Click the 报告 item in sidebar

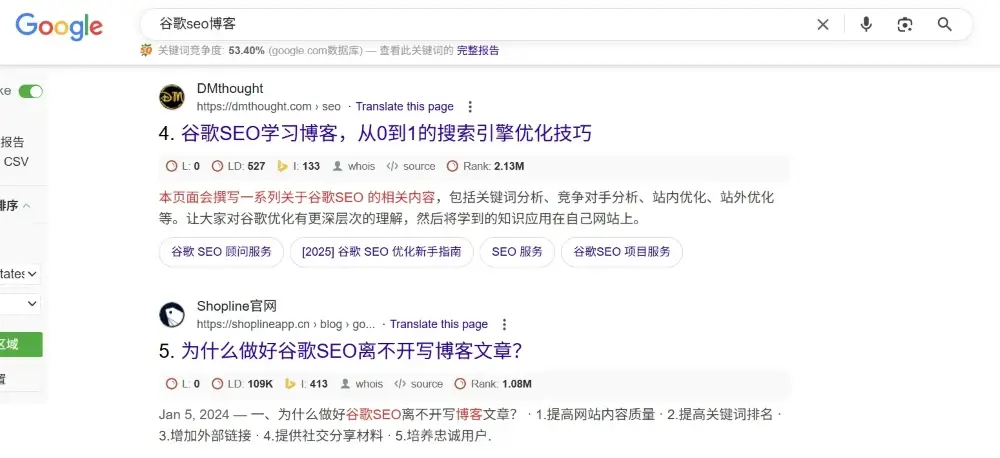click(12, 142)
